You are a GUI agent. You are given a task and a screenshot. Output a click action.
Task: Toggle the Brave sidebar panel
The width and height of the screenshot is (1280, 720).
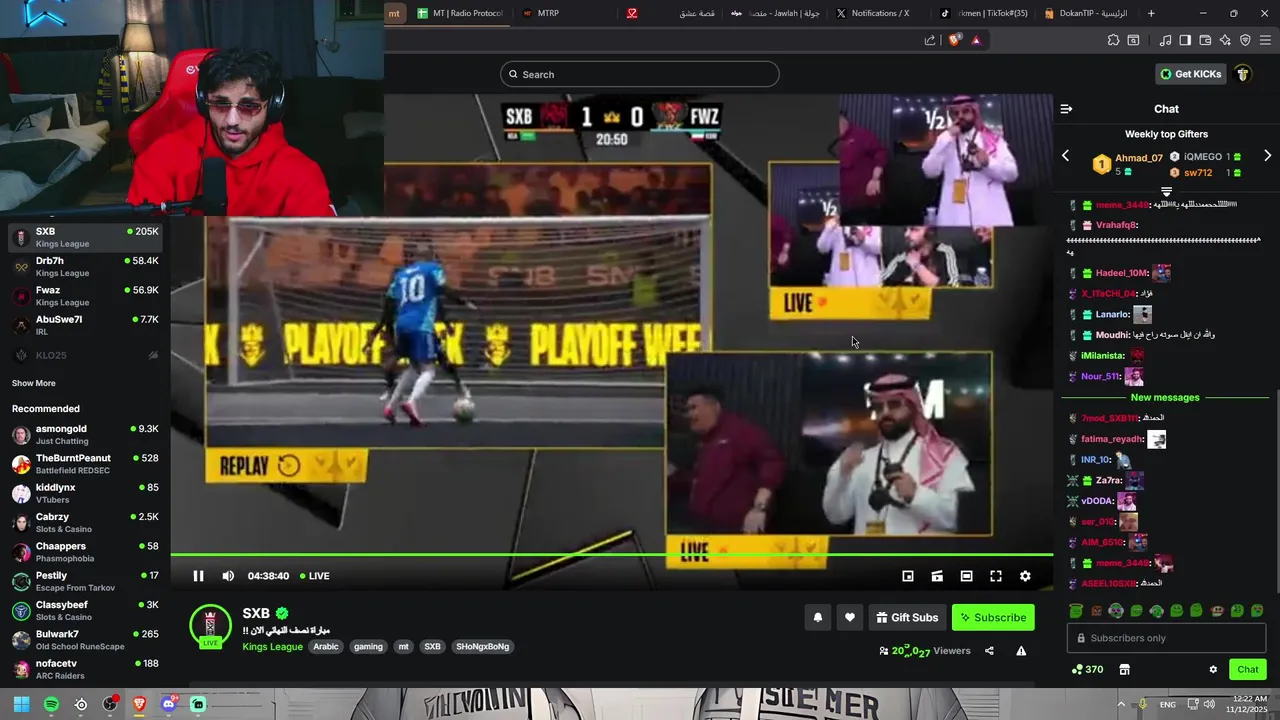(1185, 40)
